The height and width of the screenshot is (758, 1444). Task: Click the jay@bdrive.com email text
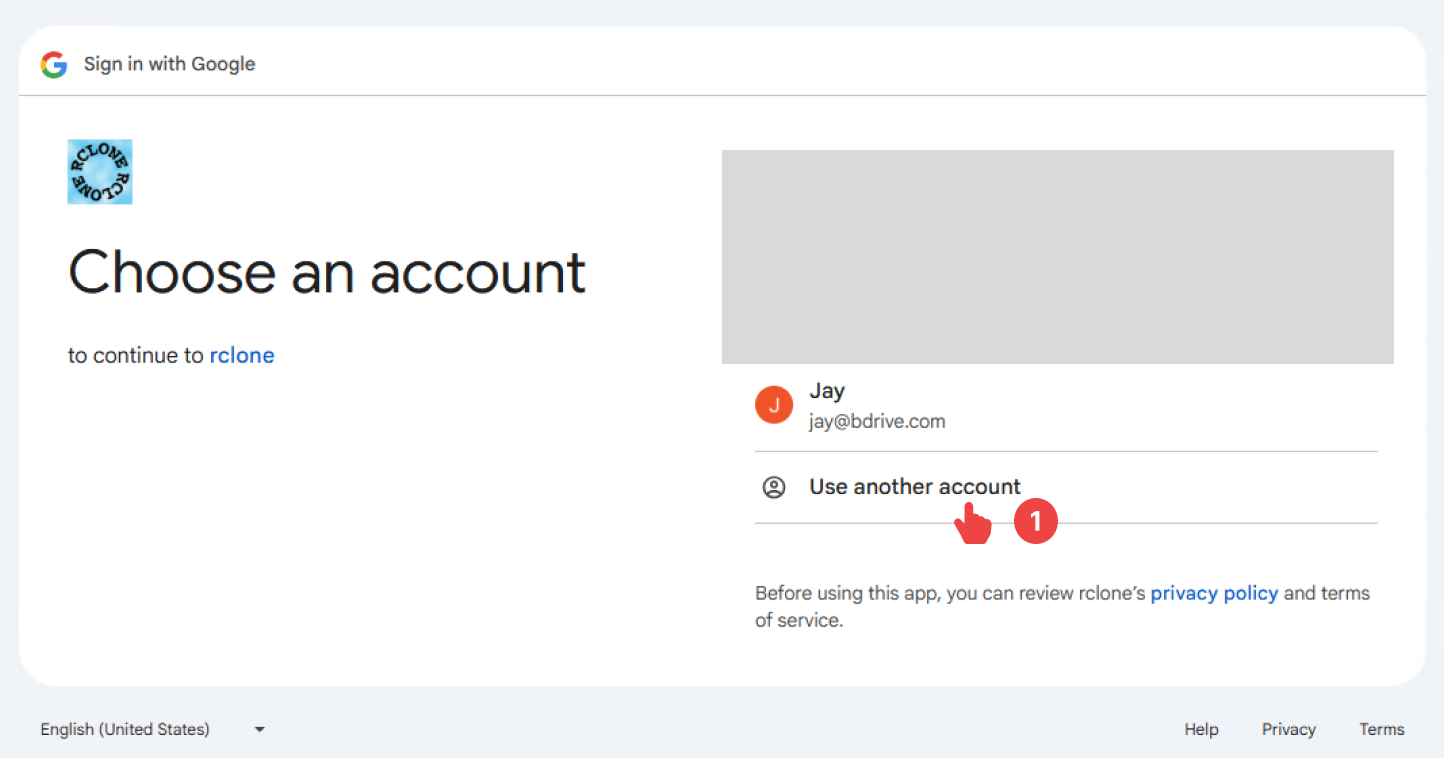tap(877, 421)
